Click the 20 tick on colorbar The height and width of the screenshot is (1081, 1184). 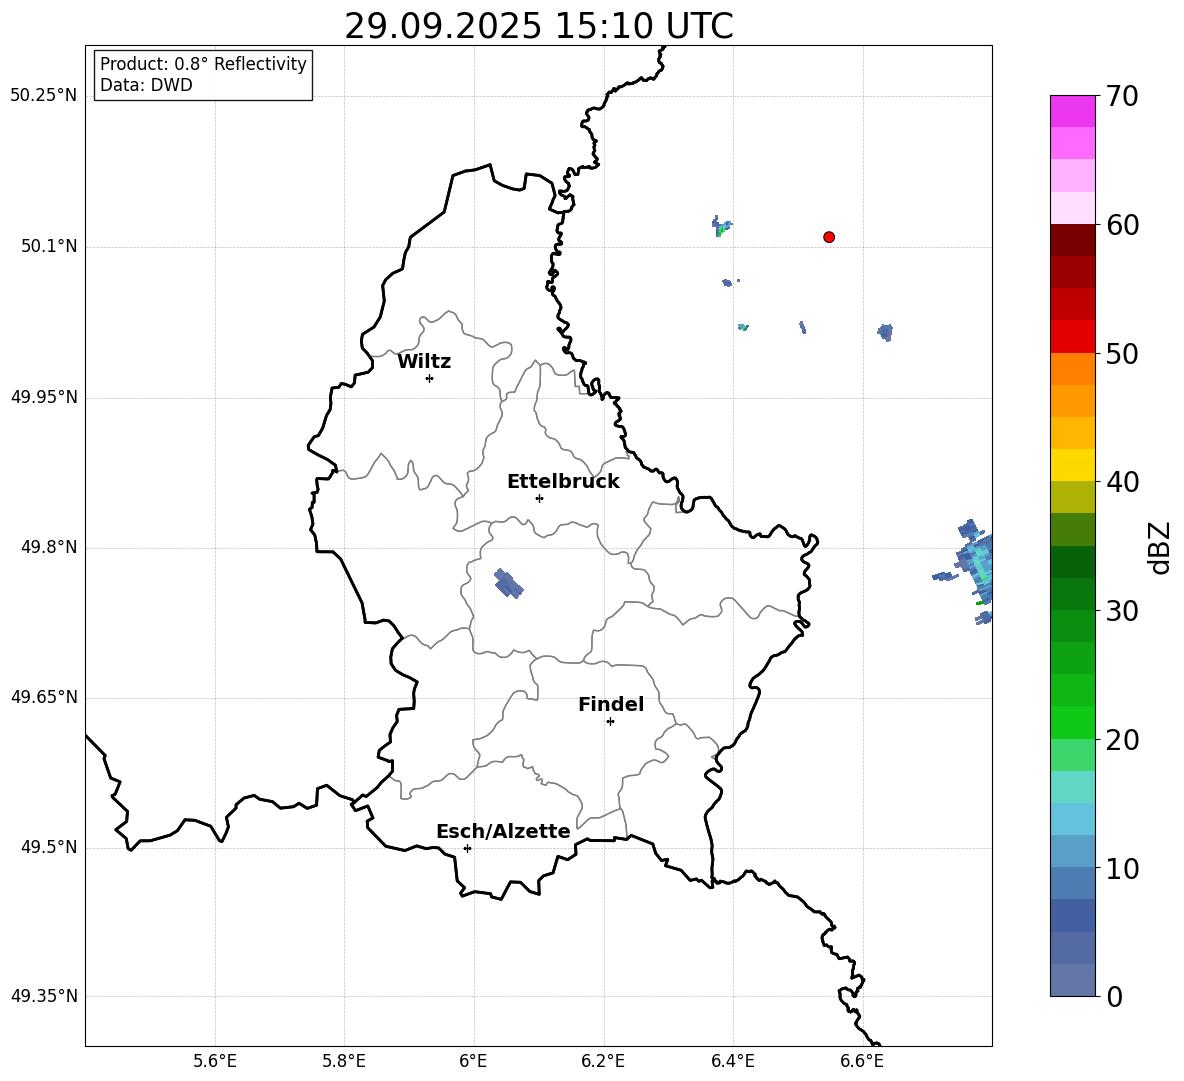click(x=1122, y=740)
